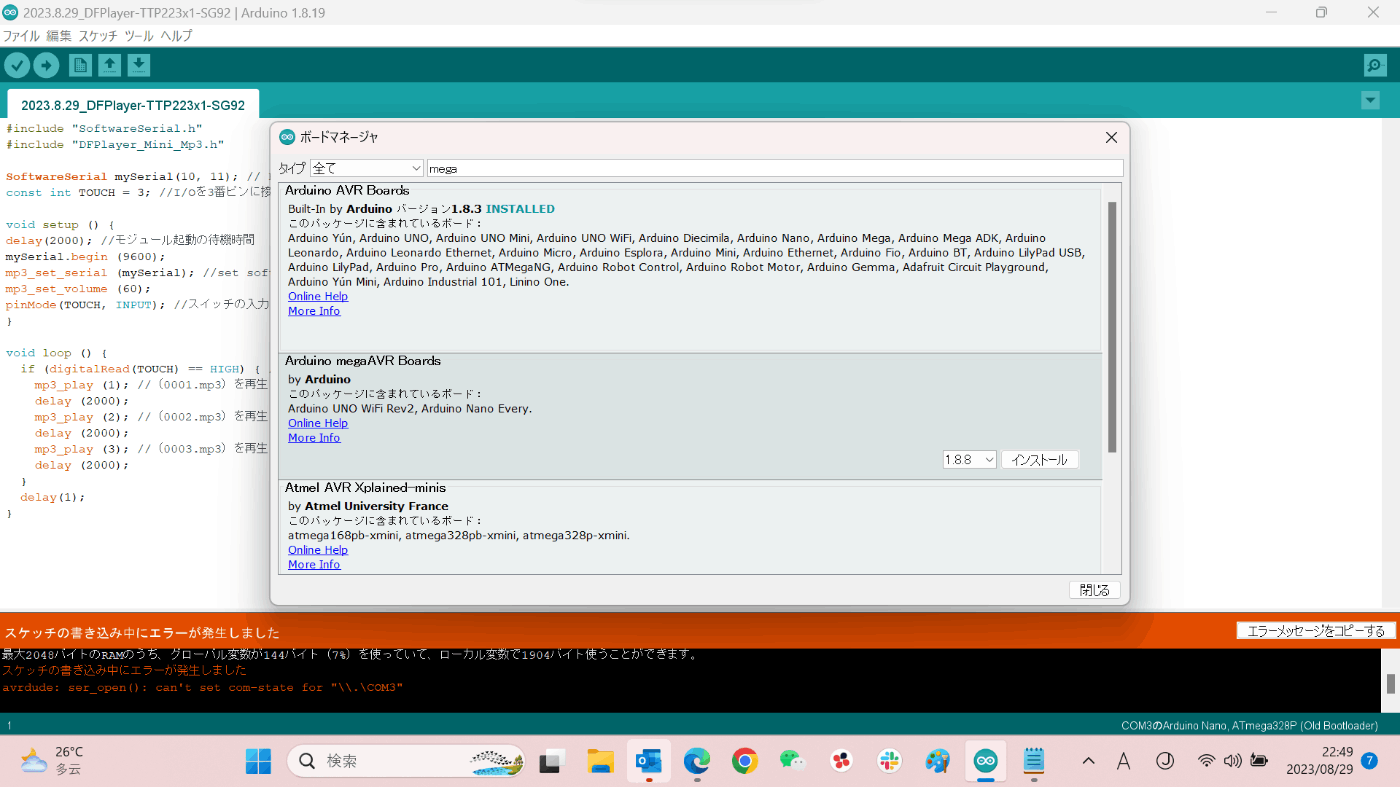This screenshot has width=1400, height=787.
Task: Click the console output scrollbar
Action: click(x=1390, y=684)
